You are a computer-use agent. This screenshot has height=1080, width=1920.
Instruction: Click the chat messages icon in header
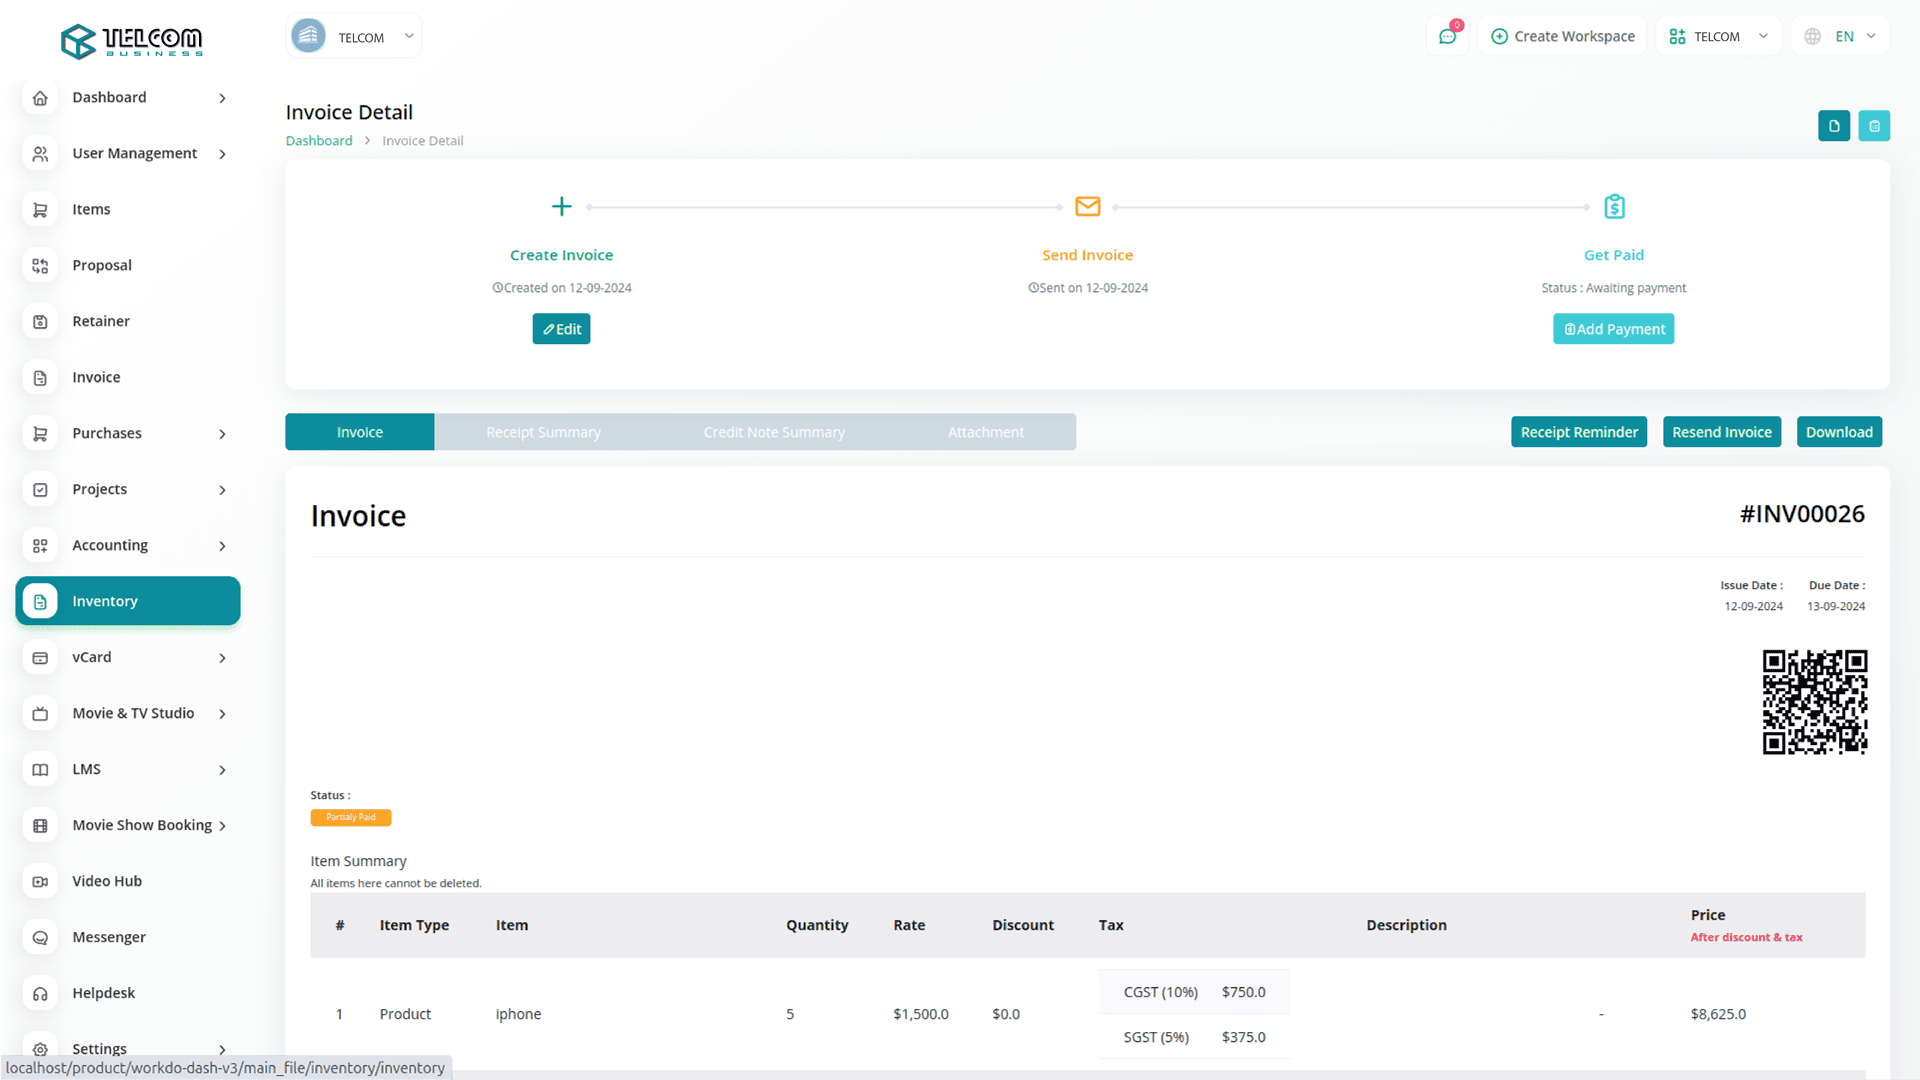[x=1447, y=37]
